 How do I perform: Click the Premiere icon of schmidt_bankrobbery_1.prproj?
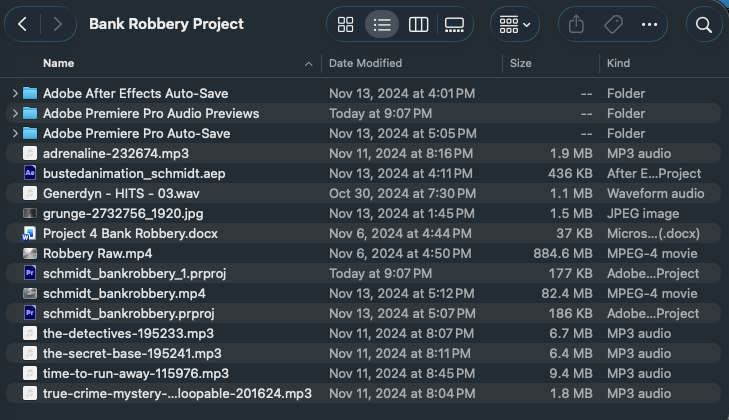pyautogui.click(x=30, y=273)
